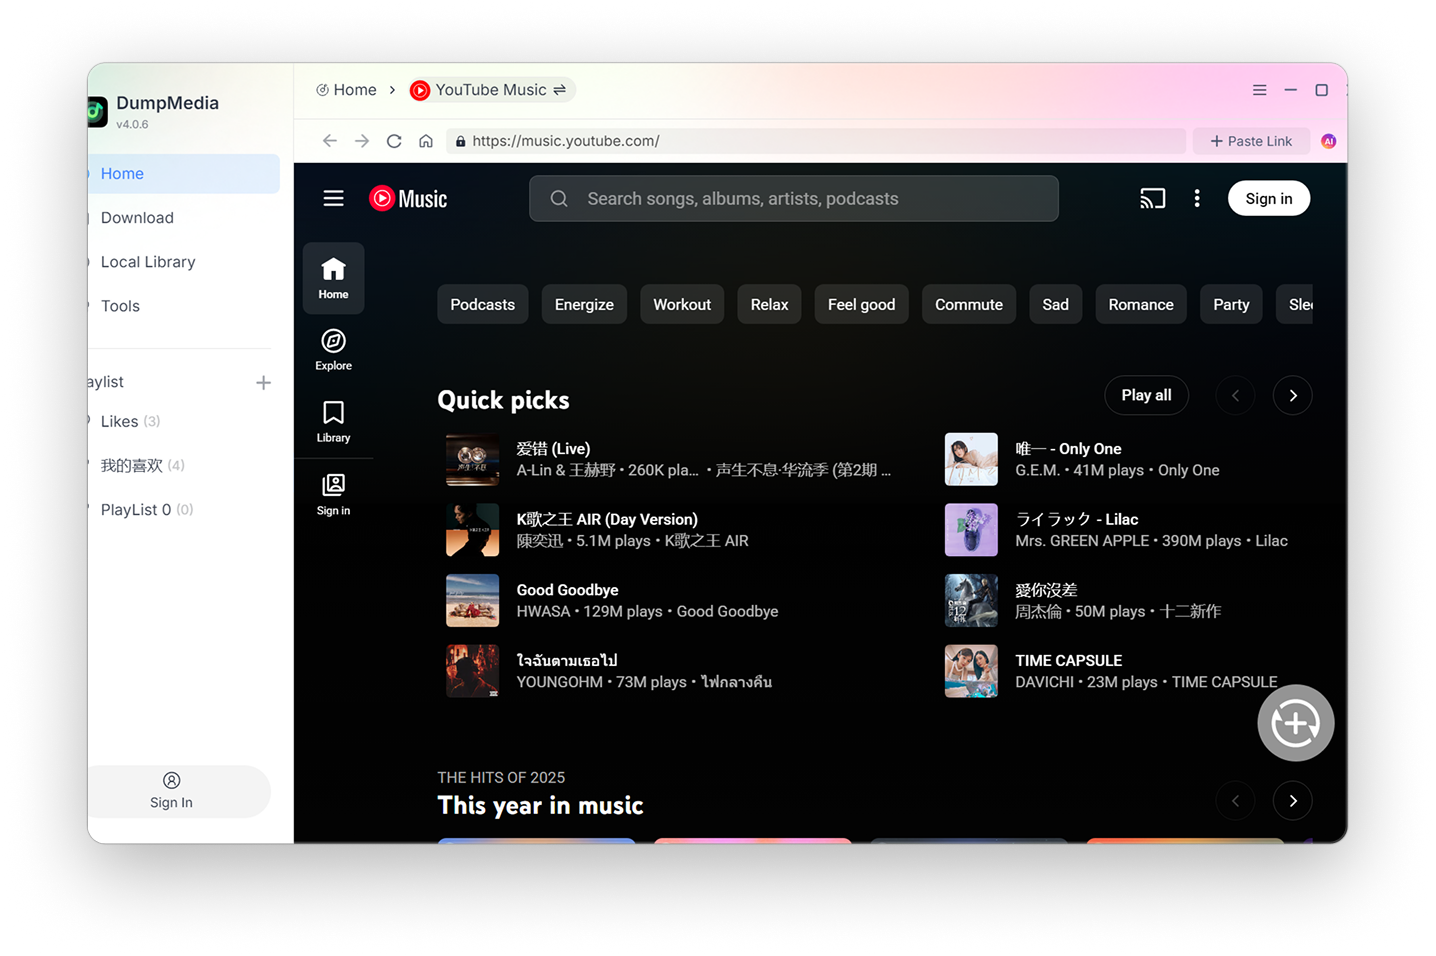The width and height of the screenshot is (1436, 956).
Task: Enable the Podcasts category filter
Action: pos(482,304)
